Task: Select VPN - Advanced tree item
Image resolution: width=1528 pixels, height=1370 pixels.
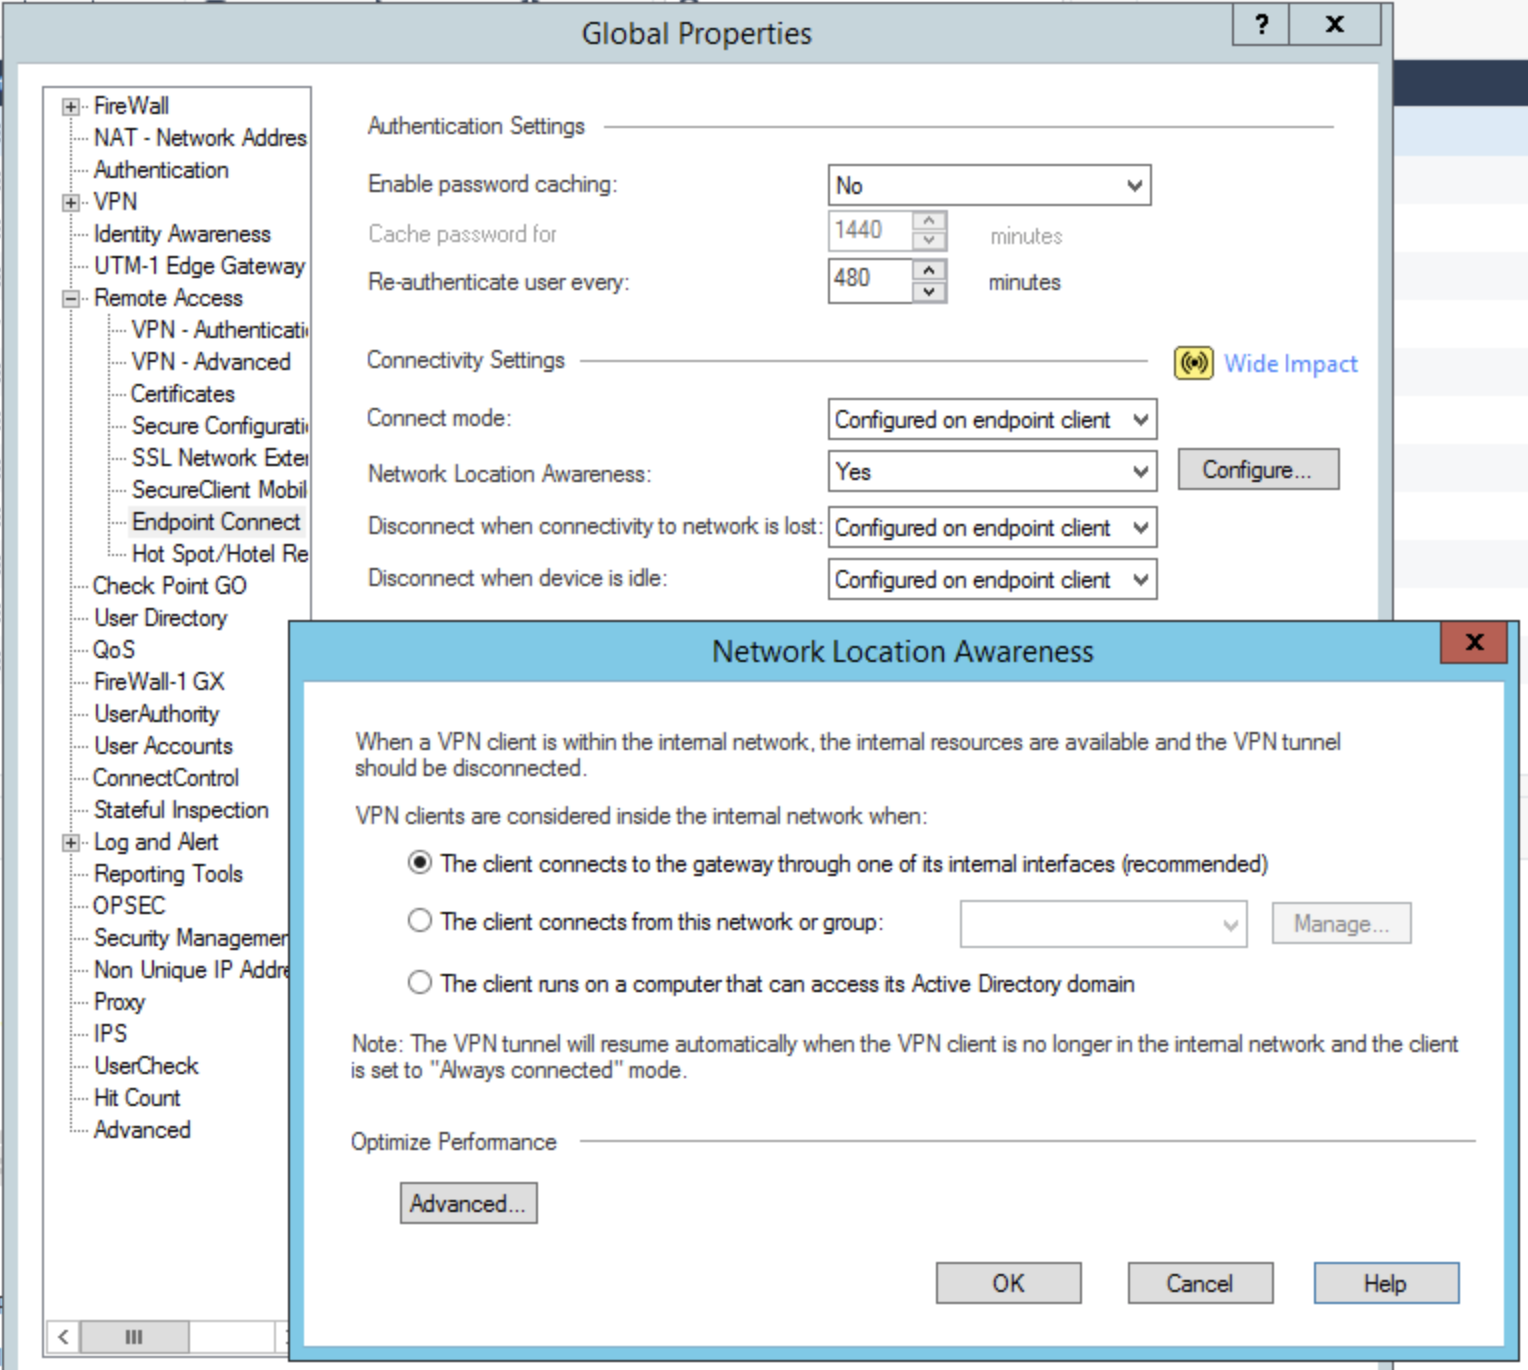Action: point(211,362)
